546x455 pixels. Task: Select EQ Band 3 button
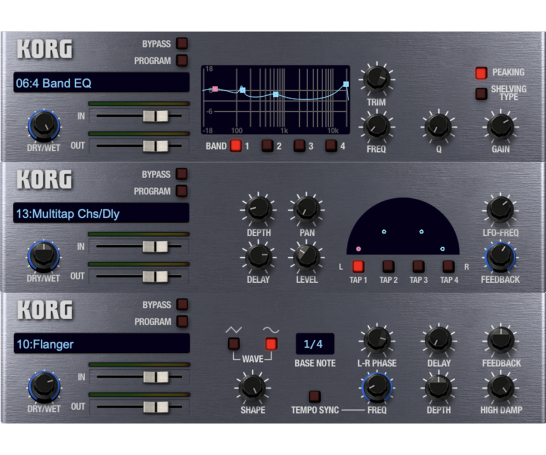tap(299, 146)
